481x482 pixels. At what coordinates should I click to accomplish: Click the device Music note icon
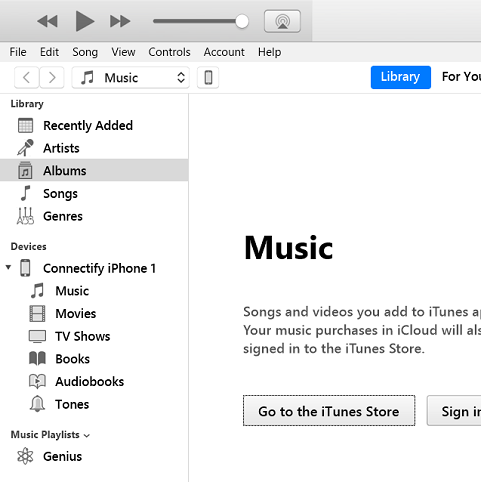[37, 291]
